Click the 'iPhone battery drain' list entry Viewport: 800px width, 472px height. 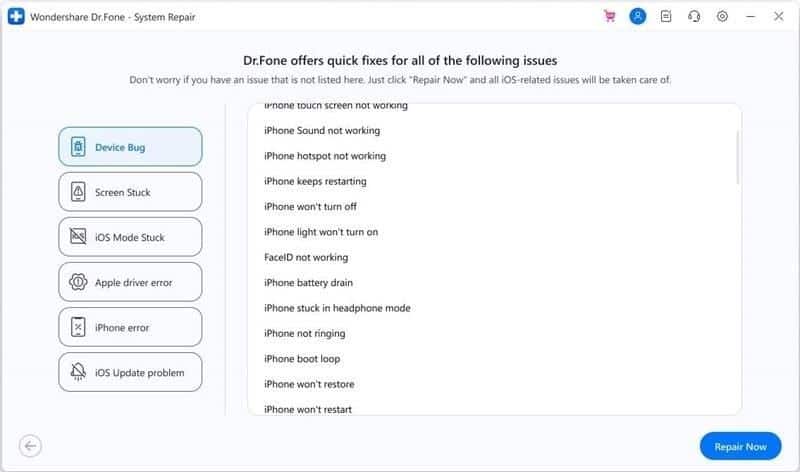(x=308, y=283)
